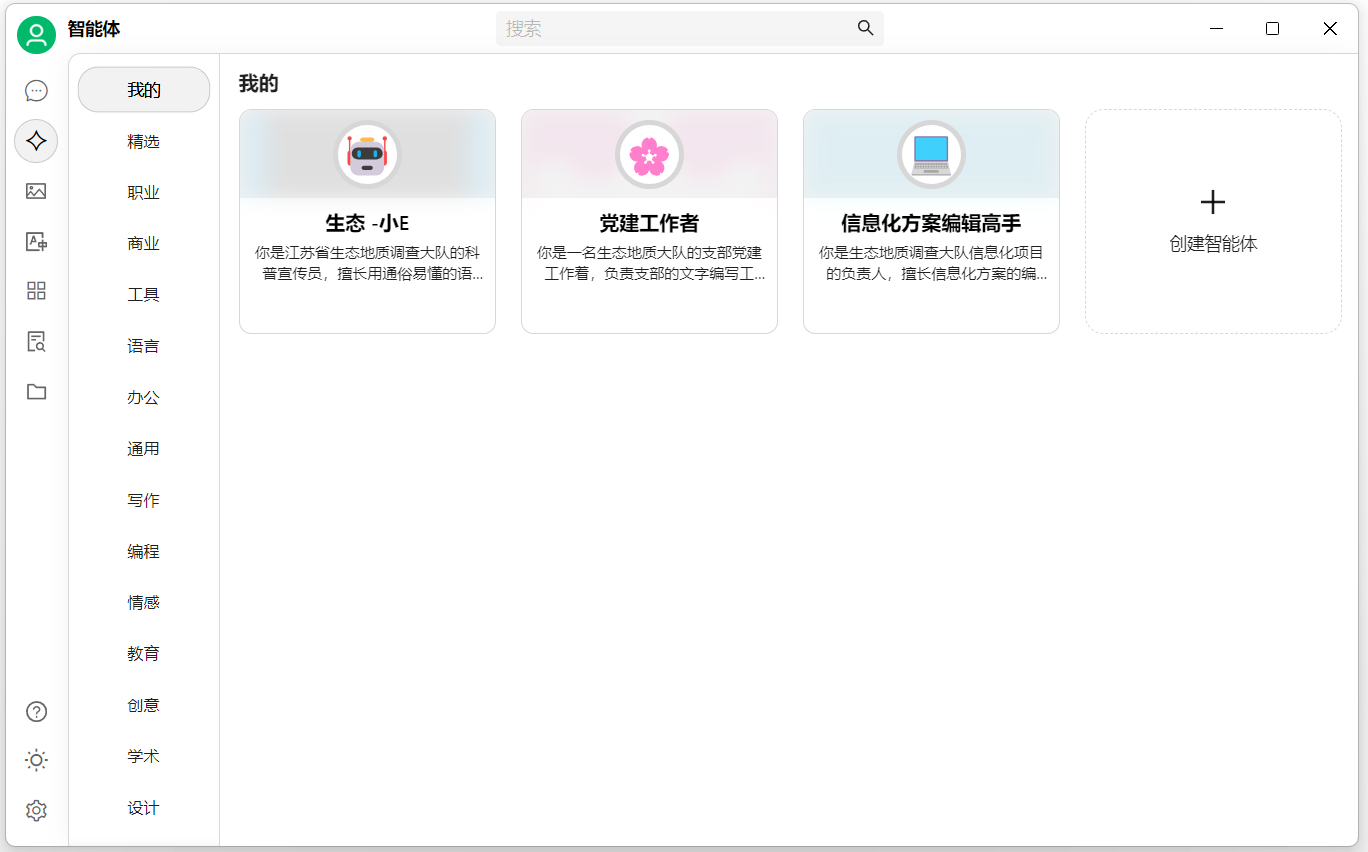
Task: Toggle the light/dark theme sun icon
Action: (x=36, y=761)
